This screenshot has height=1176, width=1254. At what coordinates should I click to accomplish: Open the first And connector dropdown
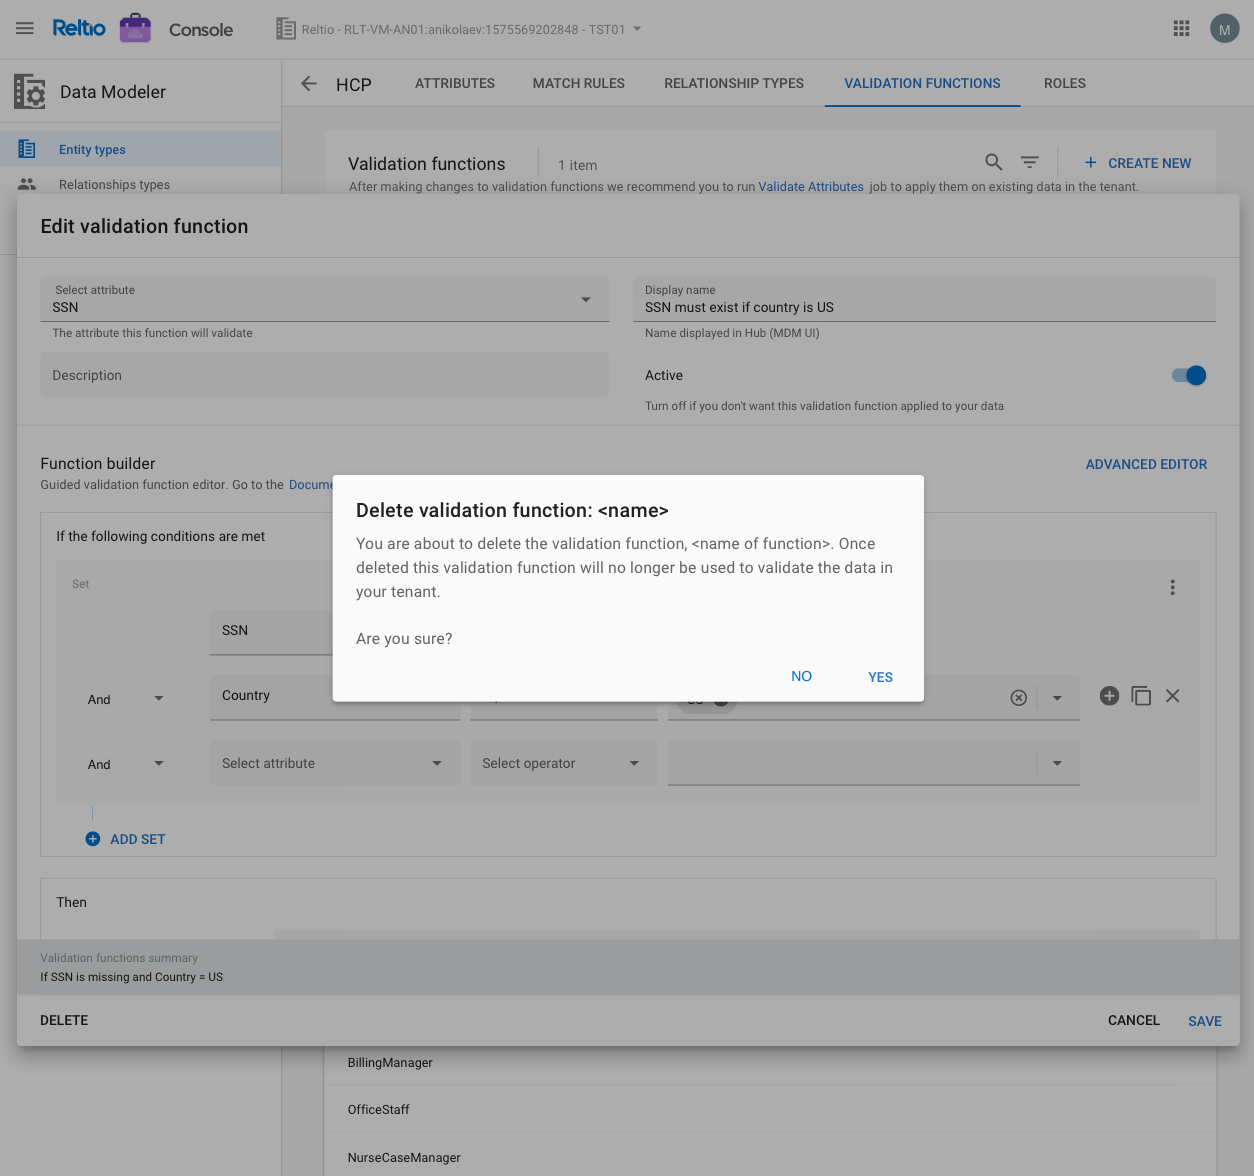125,699
